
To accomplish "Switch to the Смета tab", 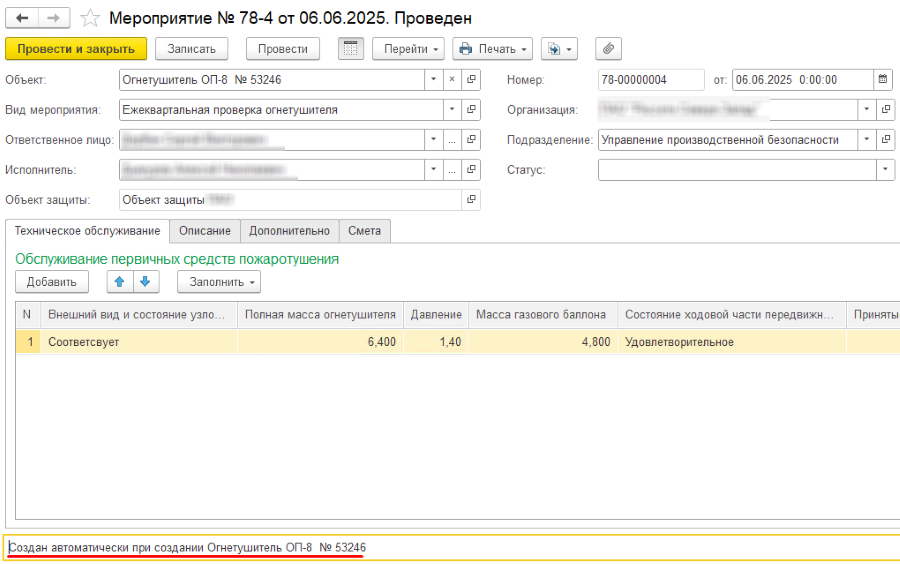I will 364,231.
